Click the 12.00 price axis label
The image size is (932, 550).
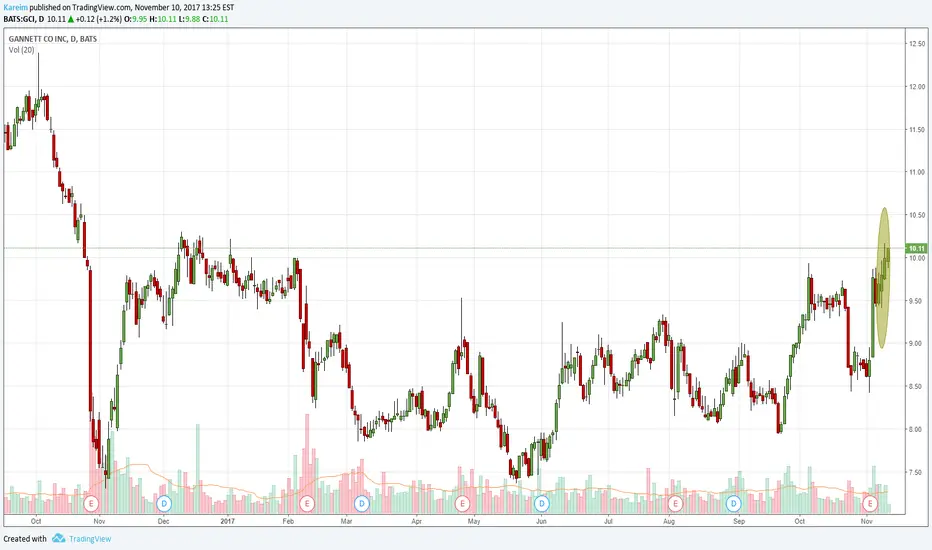[x=917, y=87]
